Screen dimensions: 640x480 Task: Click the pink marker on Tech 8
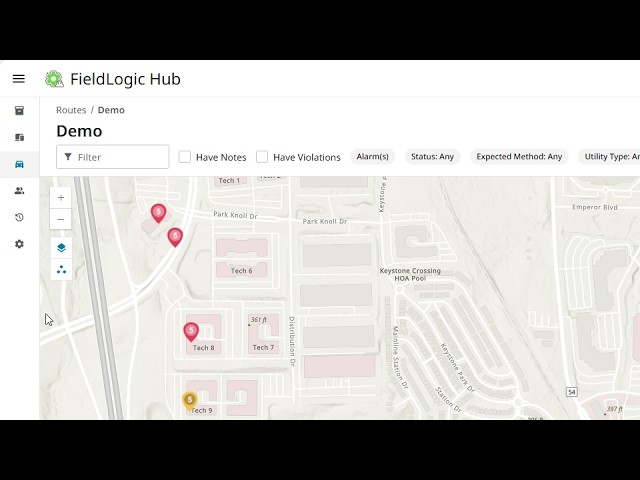[191, 332]
